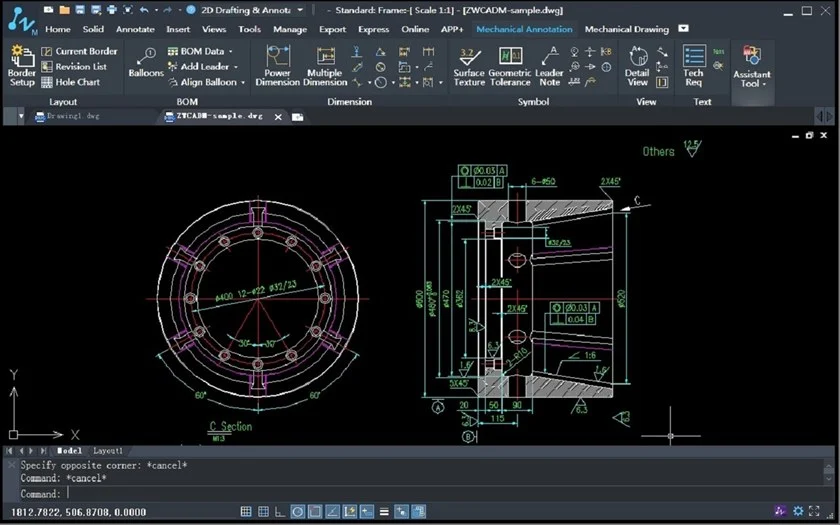Viewport: 840px width, 525px height.
Task: Activate Multiple Dimension tool
Action: (x=325, y=66)
